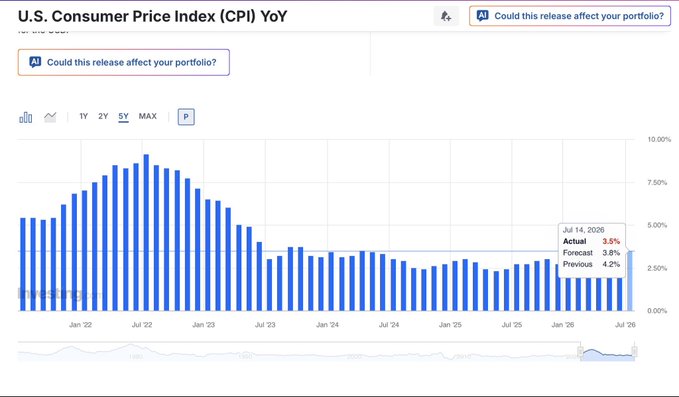Viewport: 679px width, 397px height.
Task: Click the Previous value '4.2%' in tooltip
Action: (x=611, y=264)
